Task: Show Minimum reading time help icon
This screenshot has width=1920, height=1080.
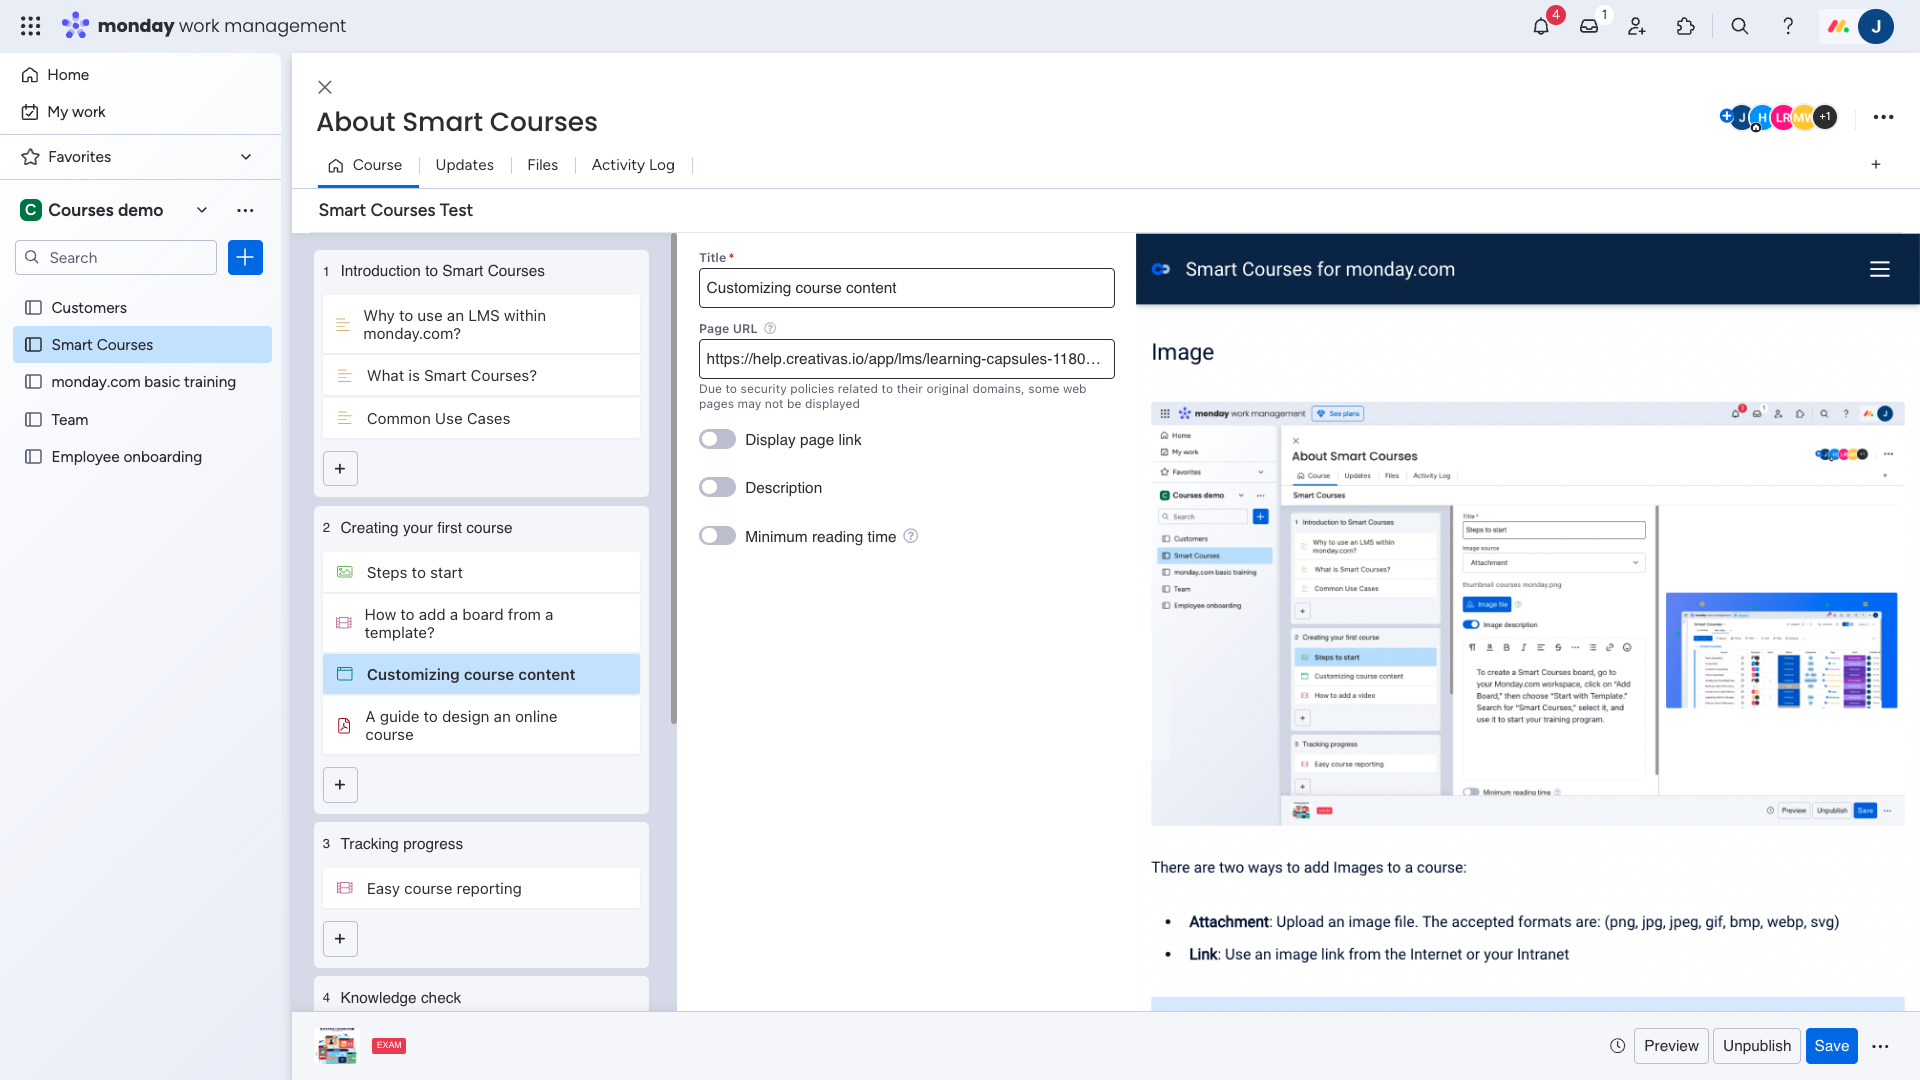Action: pyautogui.click(x=911, y=537)
